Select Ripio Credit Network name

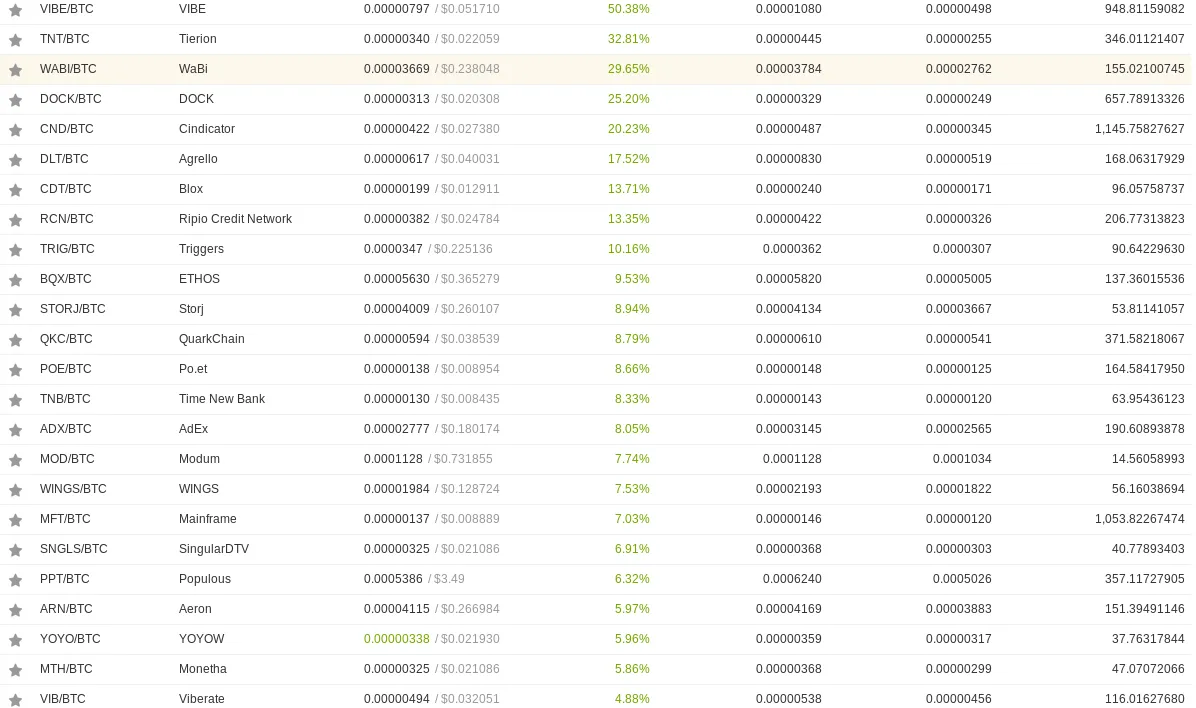235,219
